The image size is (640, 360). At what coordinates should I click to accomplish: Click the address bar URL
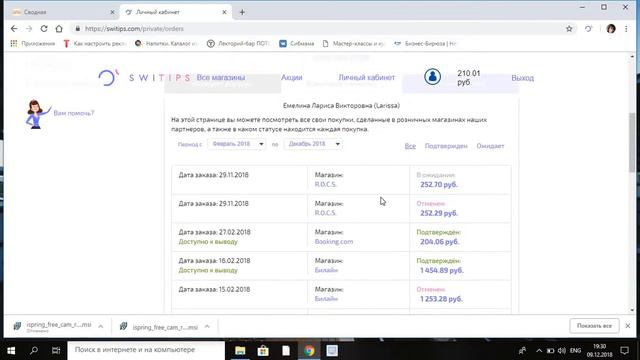click(x=134, y=29)
